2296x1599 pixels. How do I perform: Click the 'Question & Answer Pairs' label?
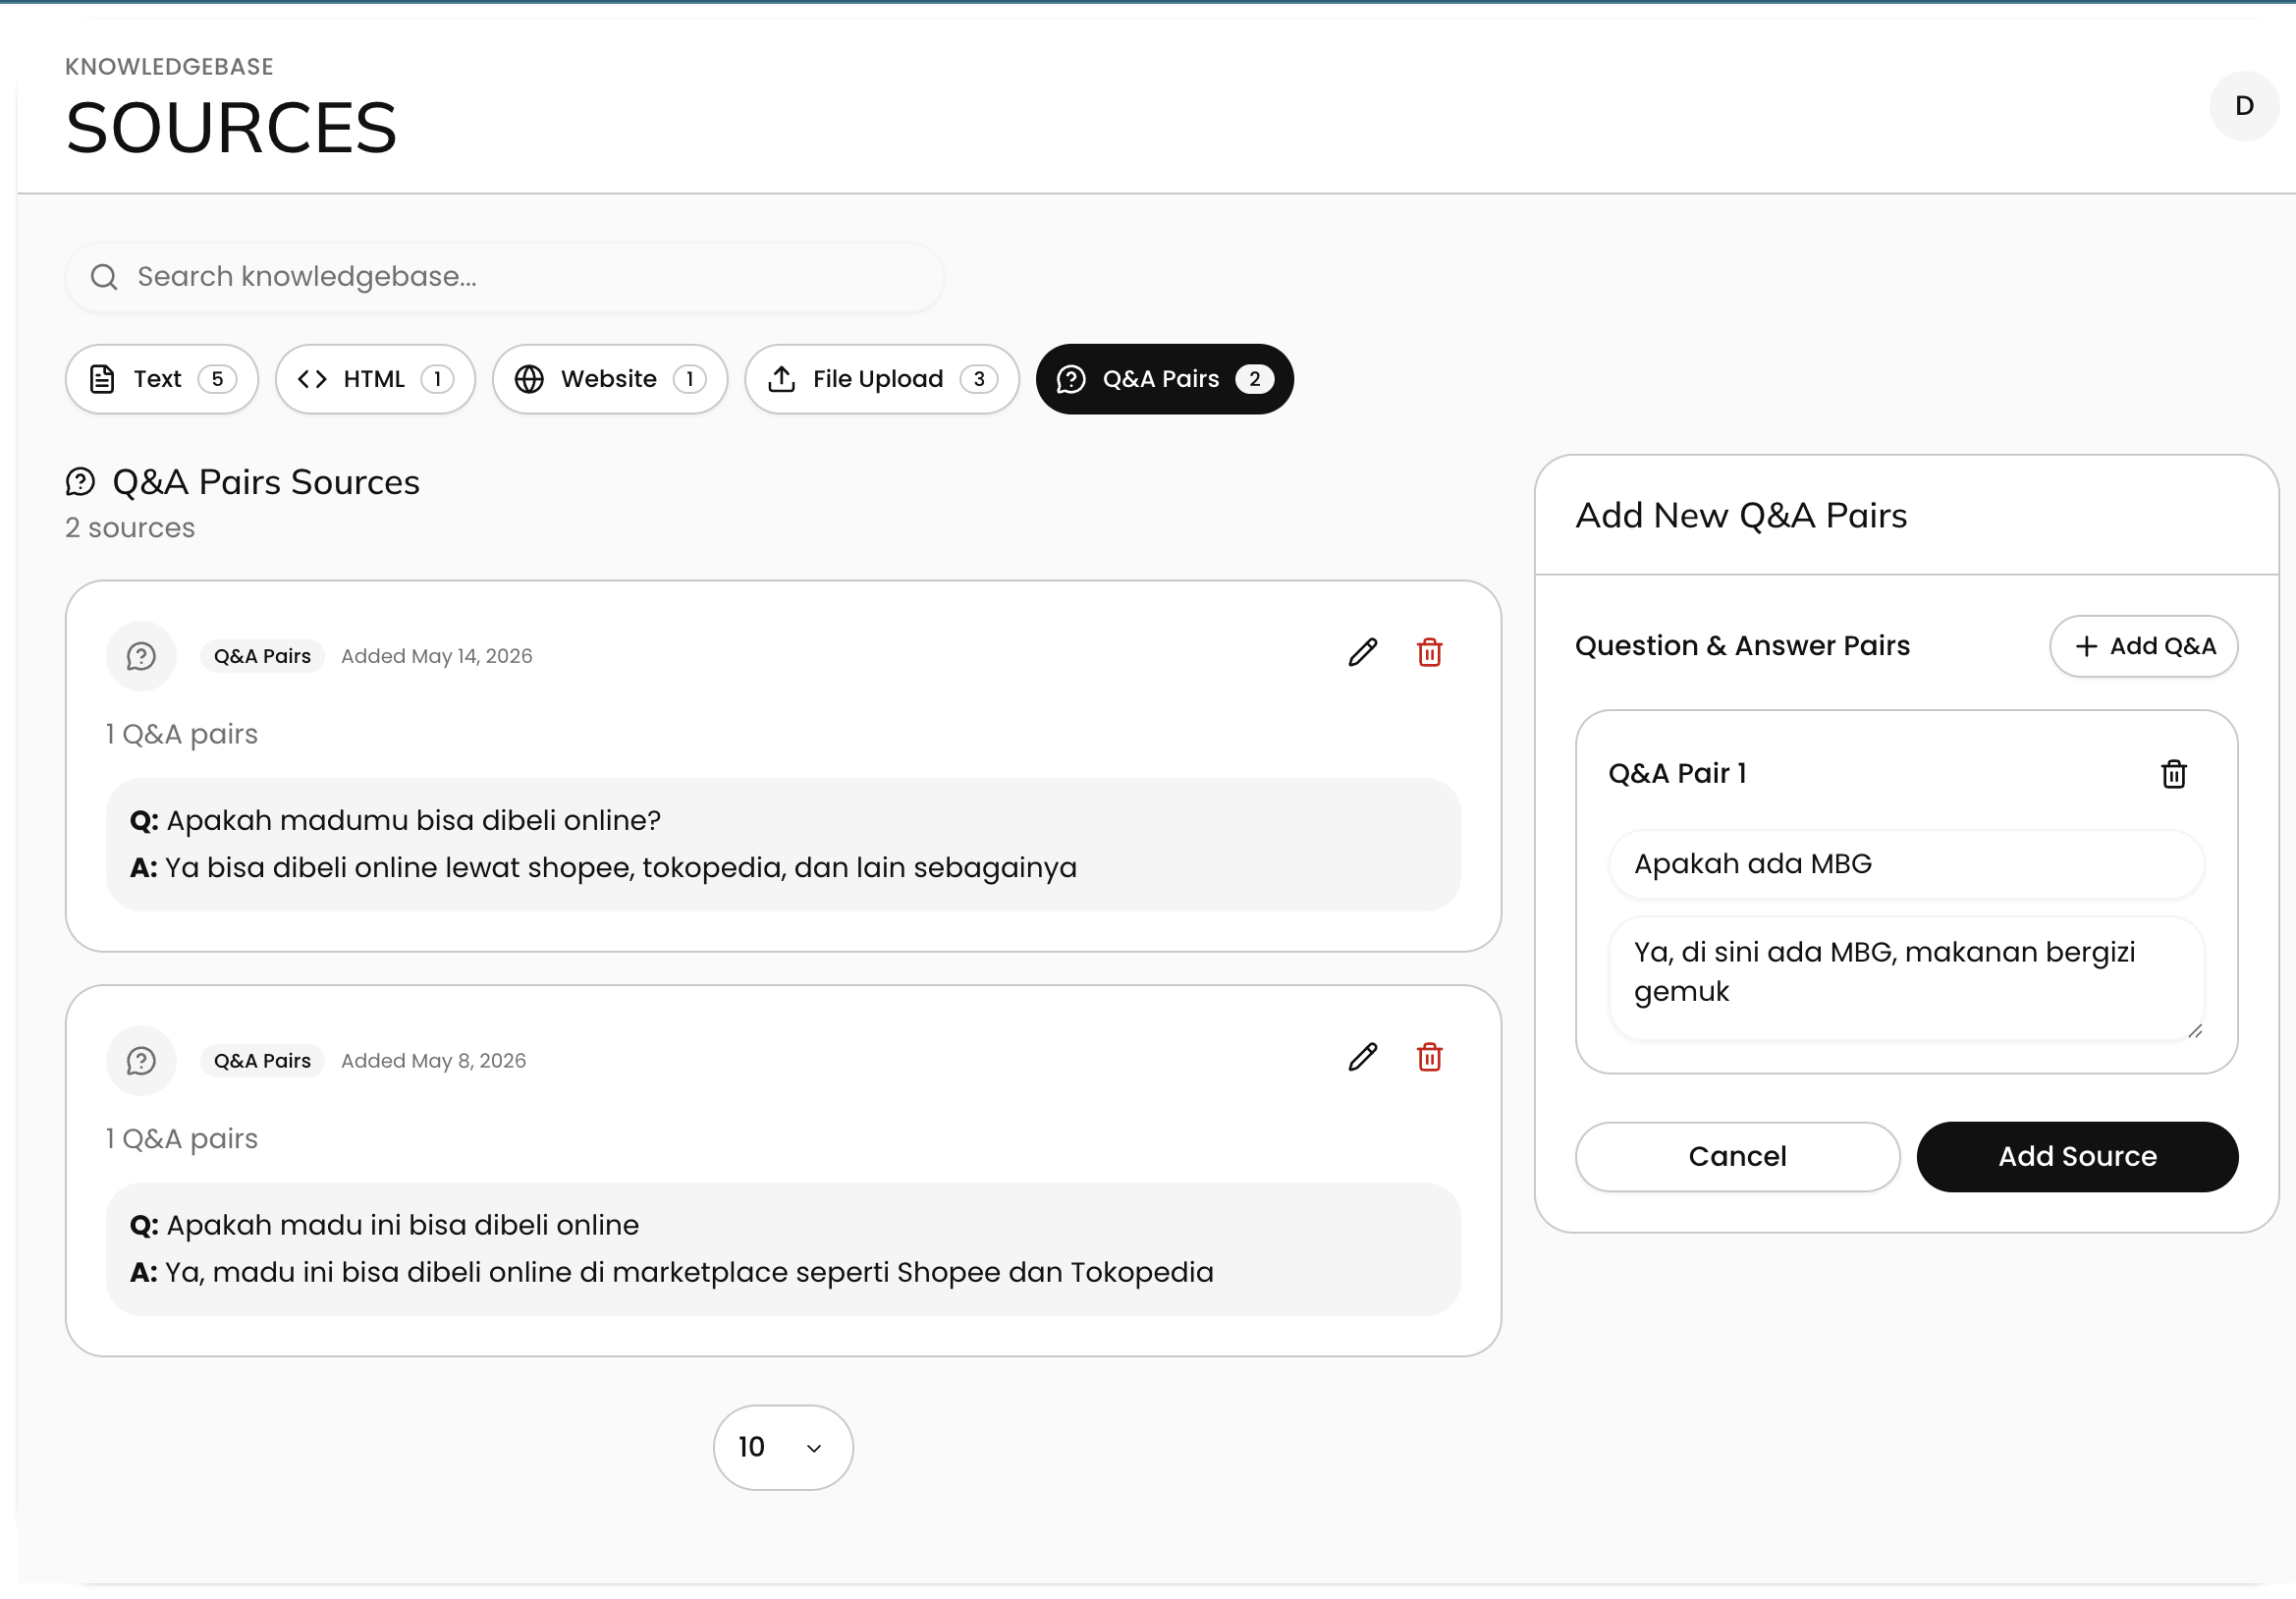tap(1742, 646)
